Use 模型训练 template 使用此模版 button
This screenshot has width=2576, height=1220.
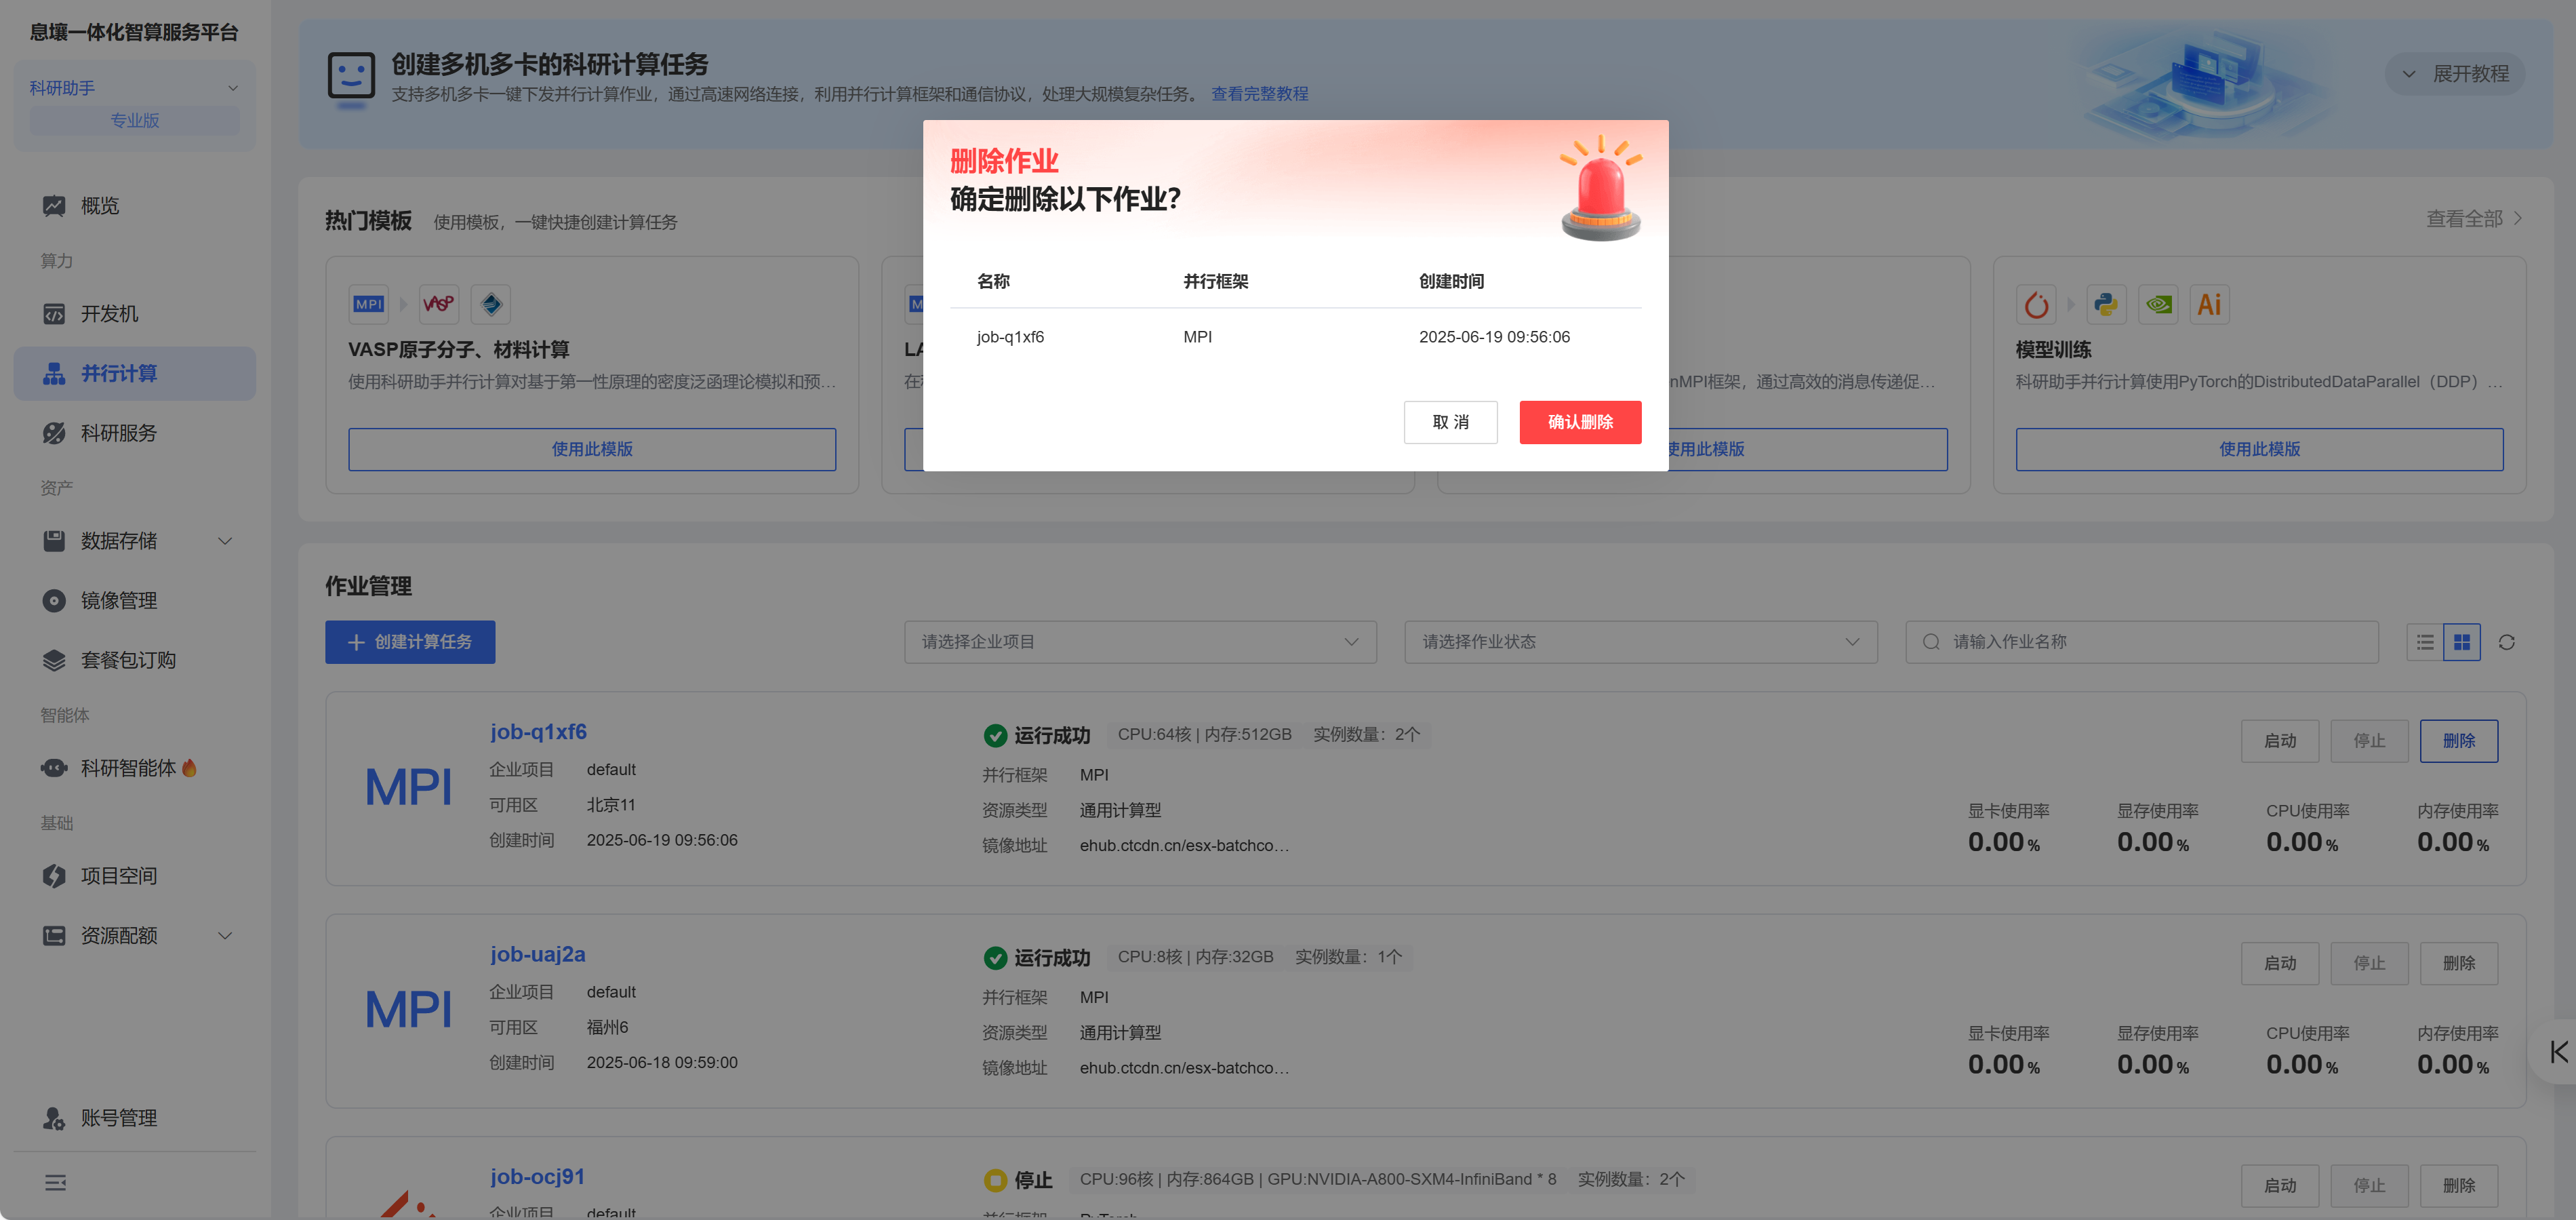point(2259,450)
